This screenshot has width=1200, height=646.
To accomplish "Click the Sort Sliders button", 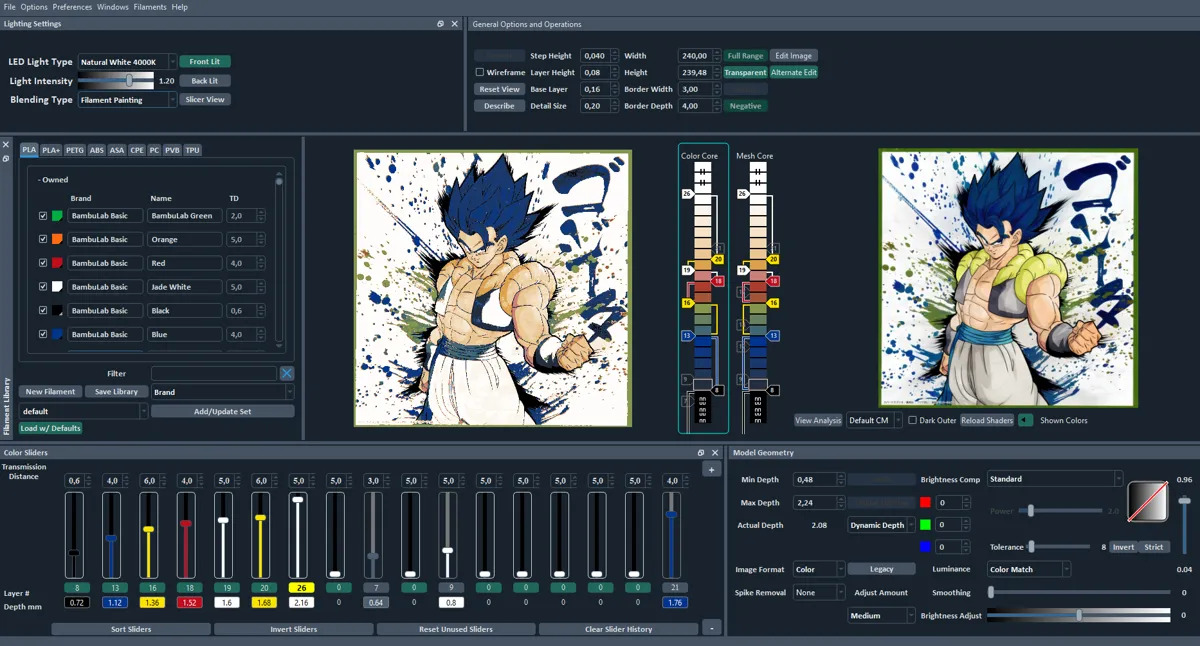I will [x=131, y=629].
